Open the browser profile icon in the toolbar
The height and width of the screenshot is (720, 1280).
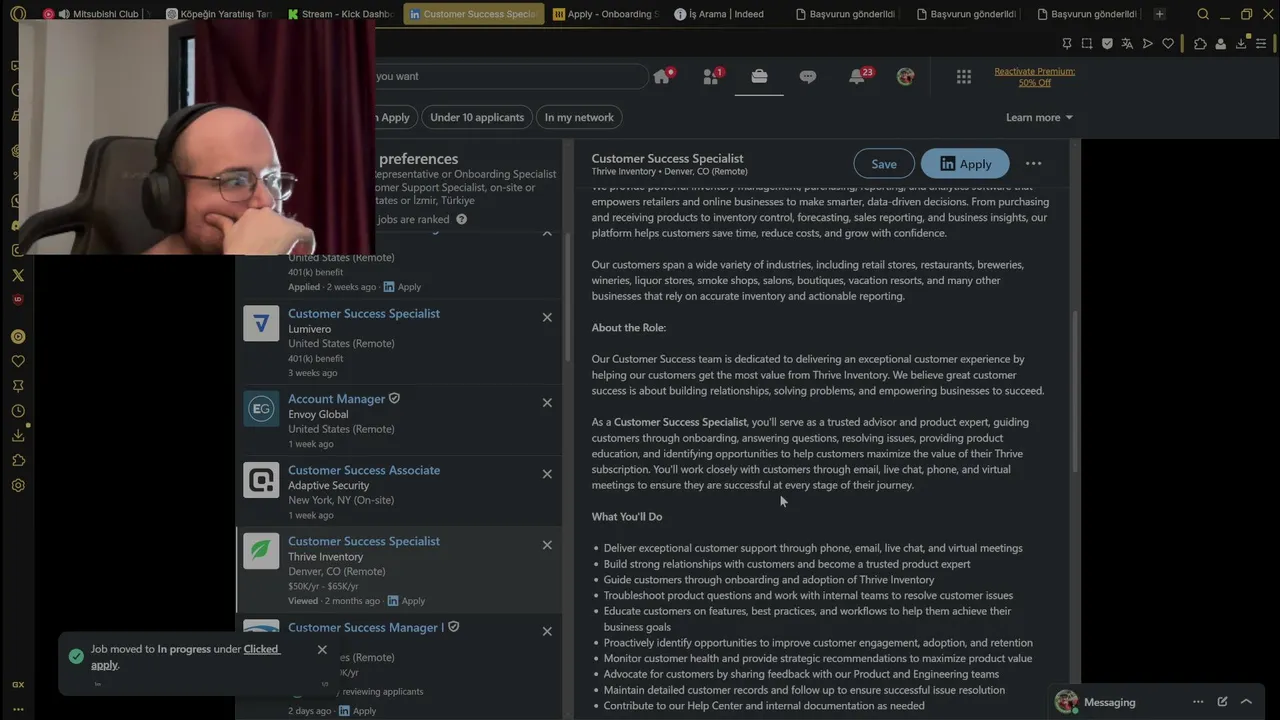(1221, 44)
